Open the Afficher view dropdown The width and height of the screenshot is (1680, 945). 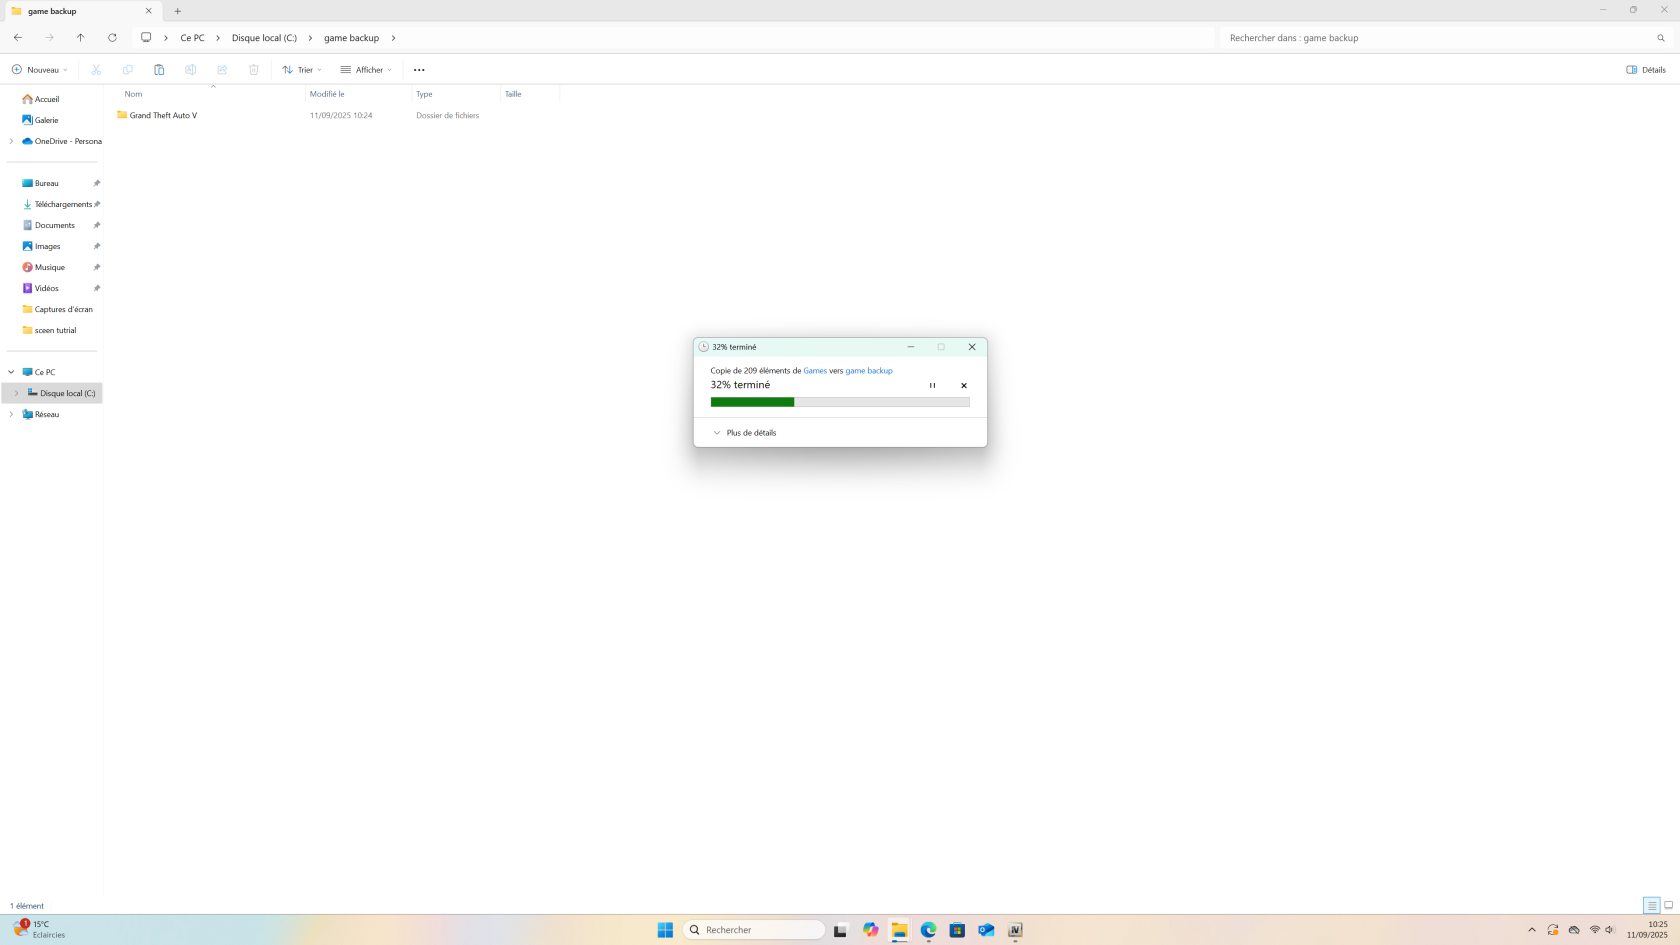coord(366,70)
